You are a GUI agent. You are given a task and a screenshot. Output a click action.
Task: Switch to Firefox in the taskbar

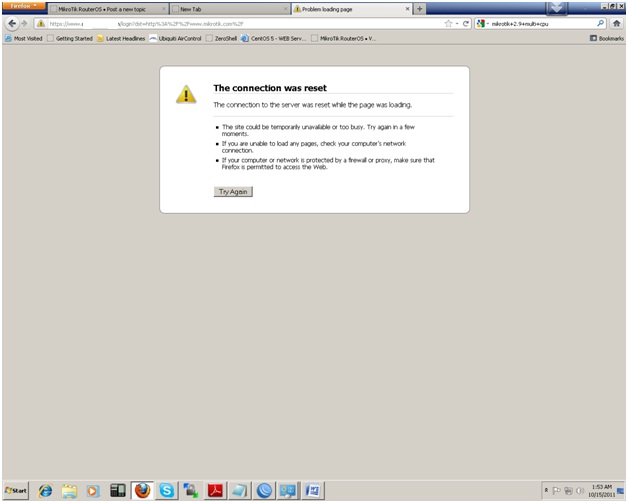(x=142, y=491)
